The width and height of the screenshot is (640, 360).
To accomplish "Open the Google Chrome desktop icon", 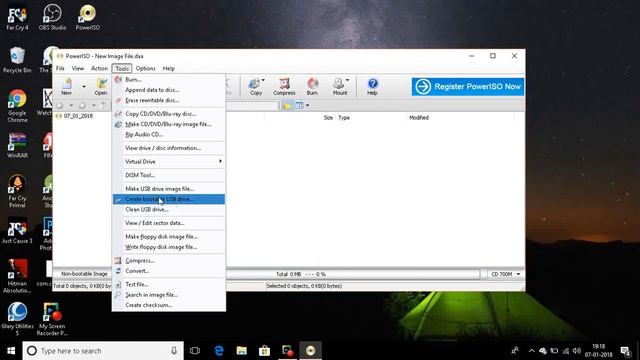I will pos(17,106).
